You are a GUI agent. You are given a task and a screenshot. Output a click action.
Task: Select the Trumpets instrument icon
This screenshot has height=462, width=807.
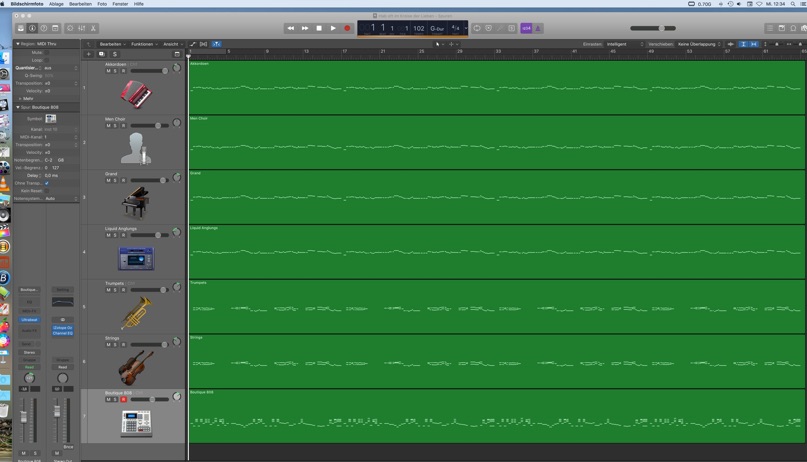[x=136, y=313]
